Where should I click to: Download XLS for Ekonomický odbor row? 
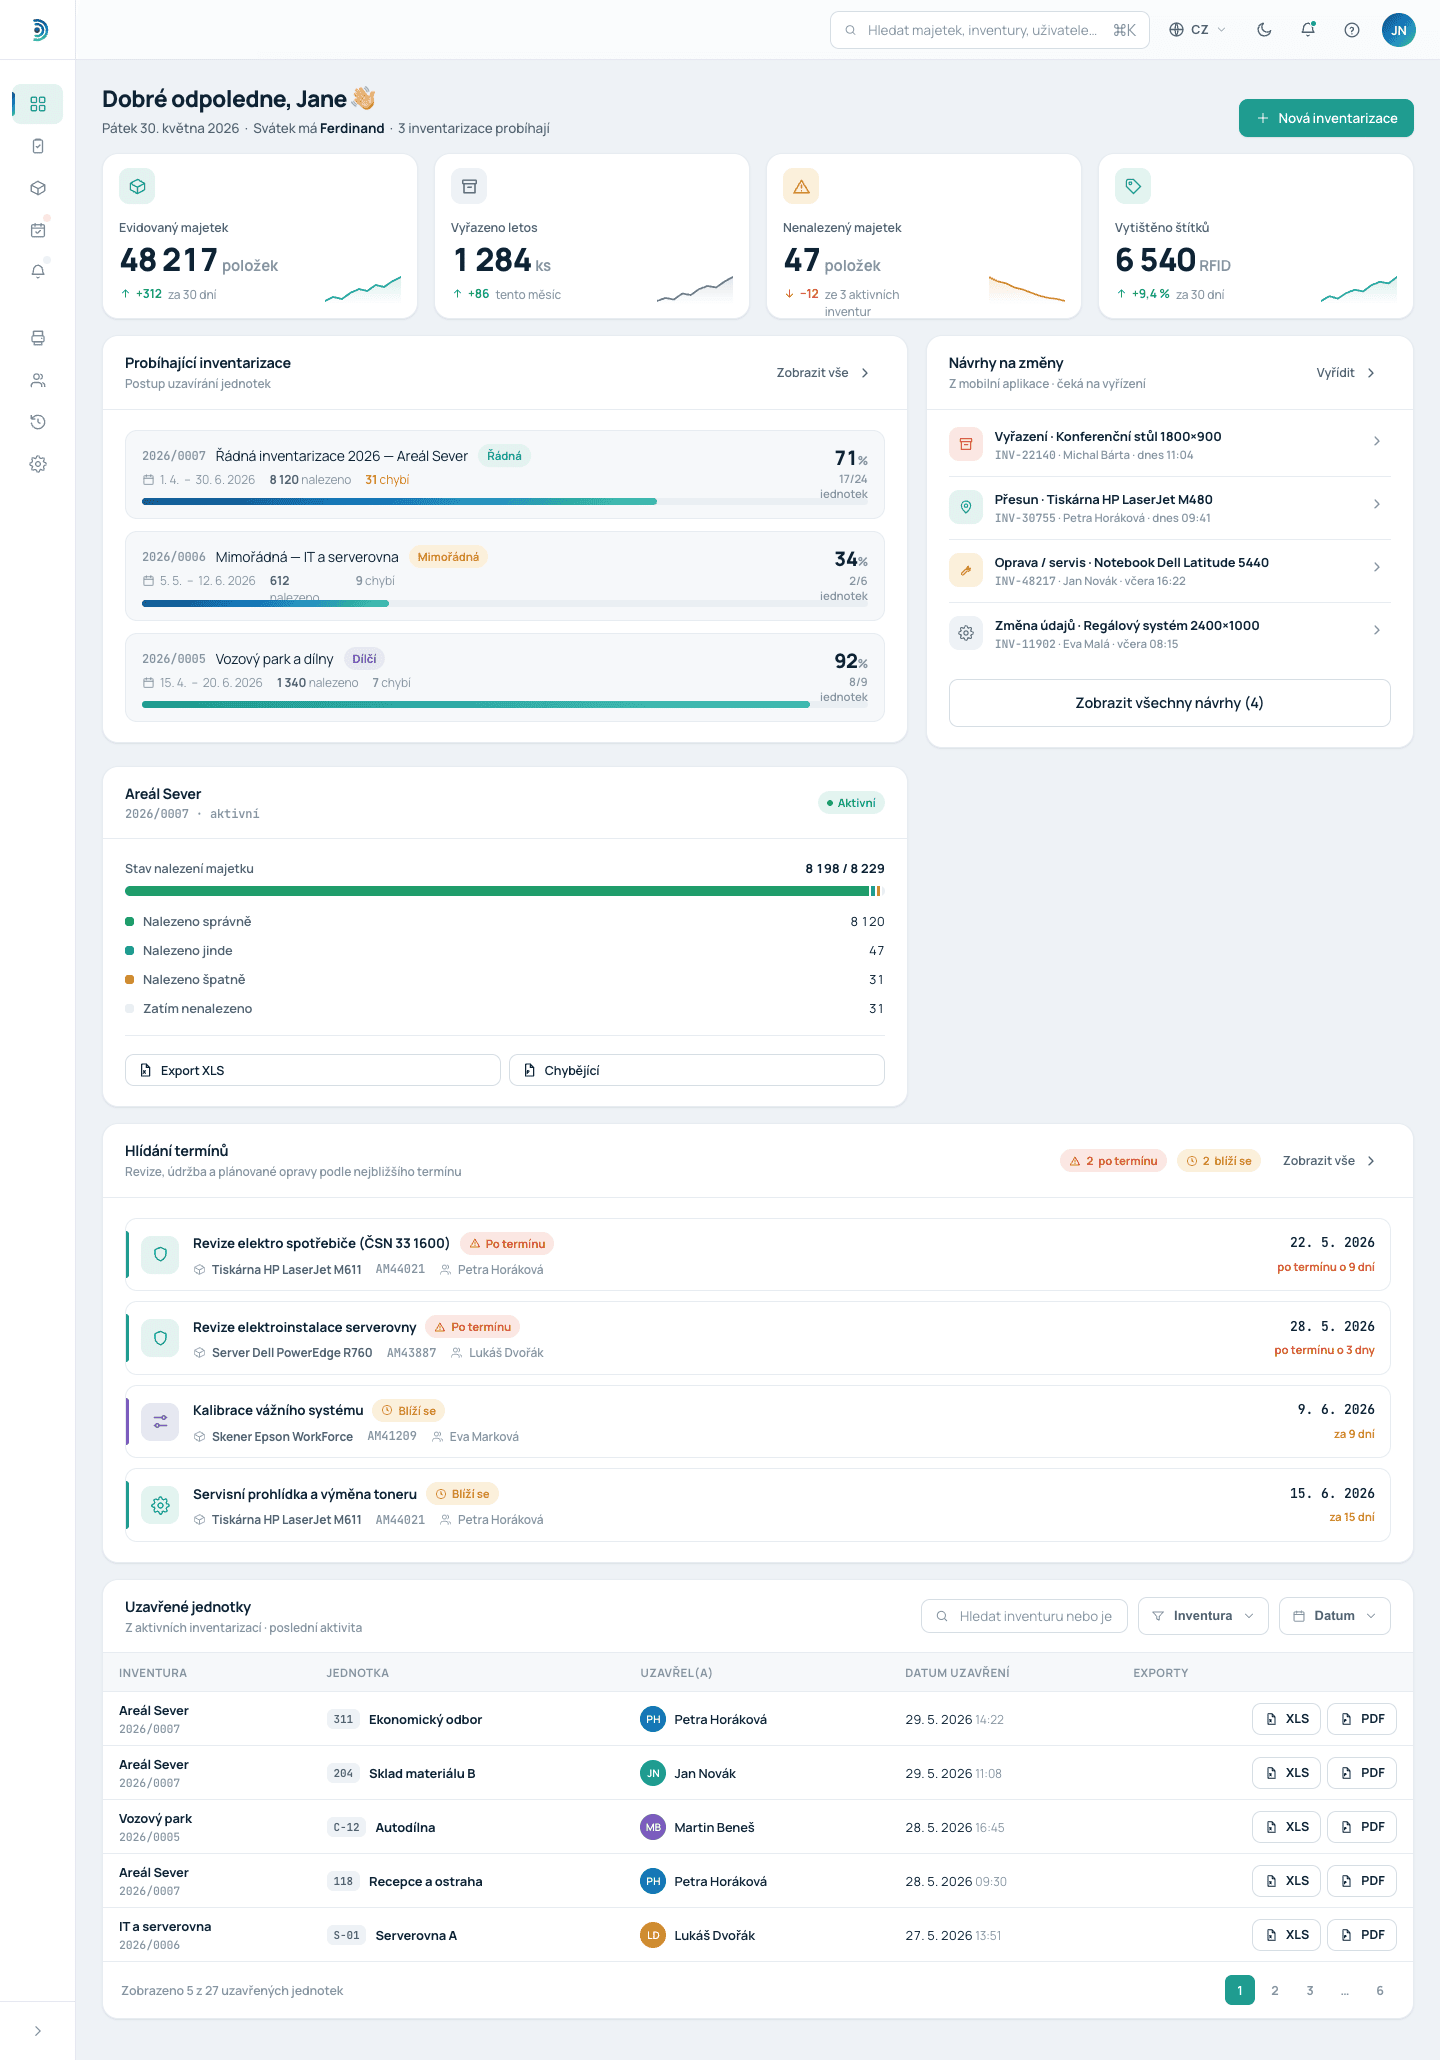pos(1287,1719)
